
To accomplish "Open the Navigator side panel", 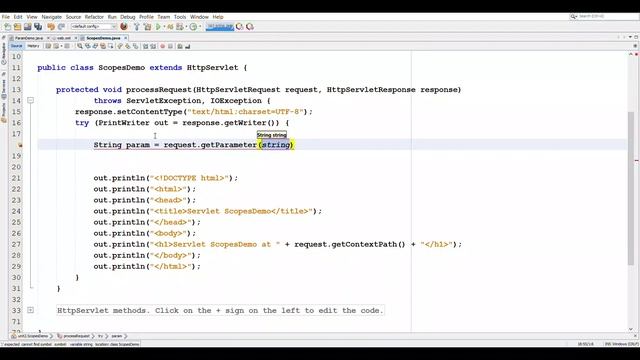I will coord(4,53).
